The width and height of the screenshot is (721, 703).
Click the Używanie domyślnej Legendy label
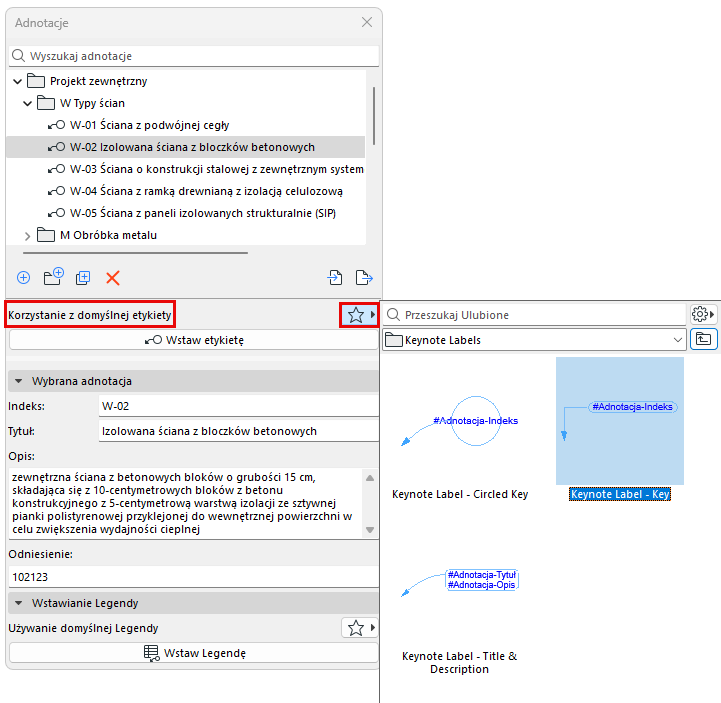pos(83,628)
